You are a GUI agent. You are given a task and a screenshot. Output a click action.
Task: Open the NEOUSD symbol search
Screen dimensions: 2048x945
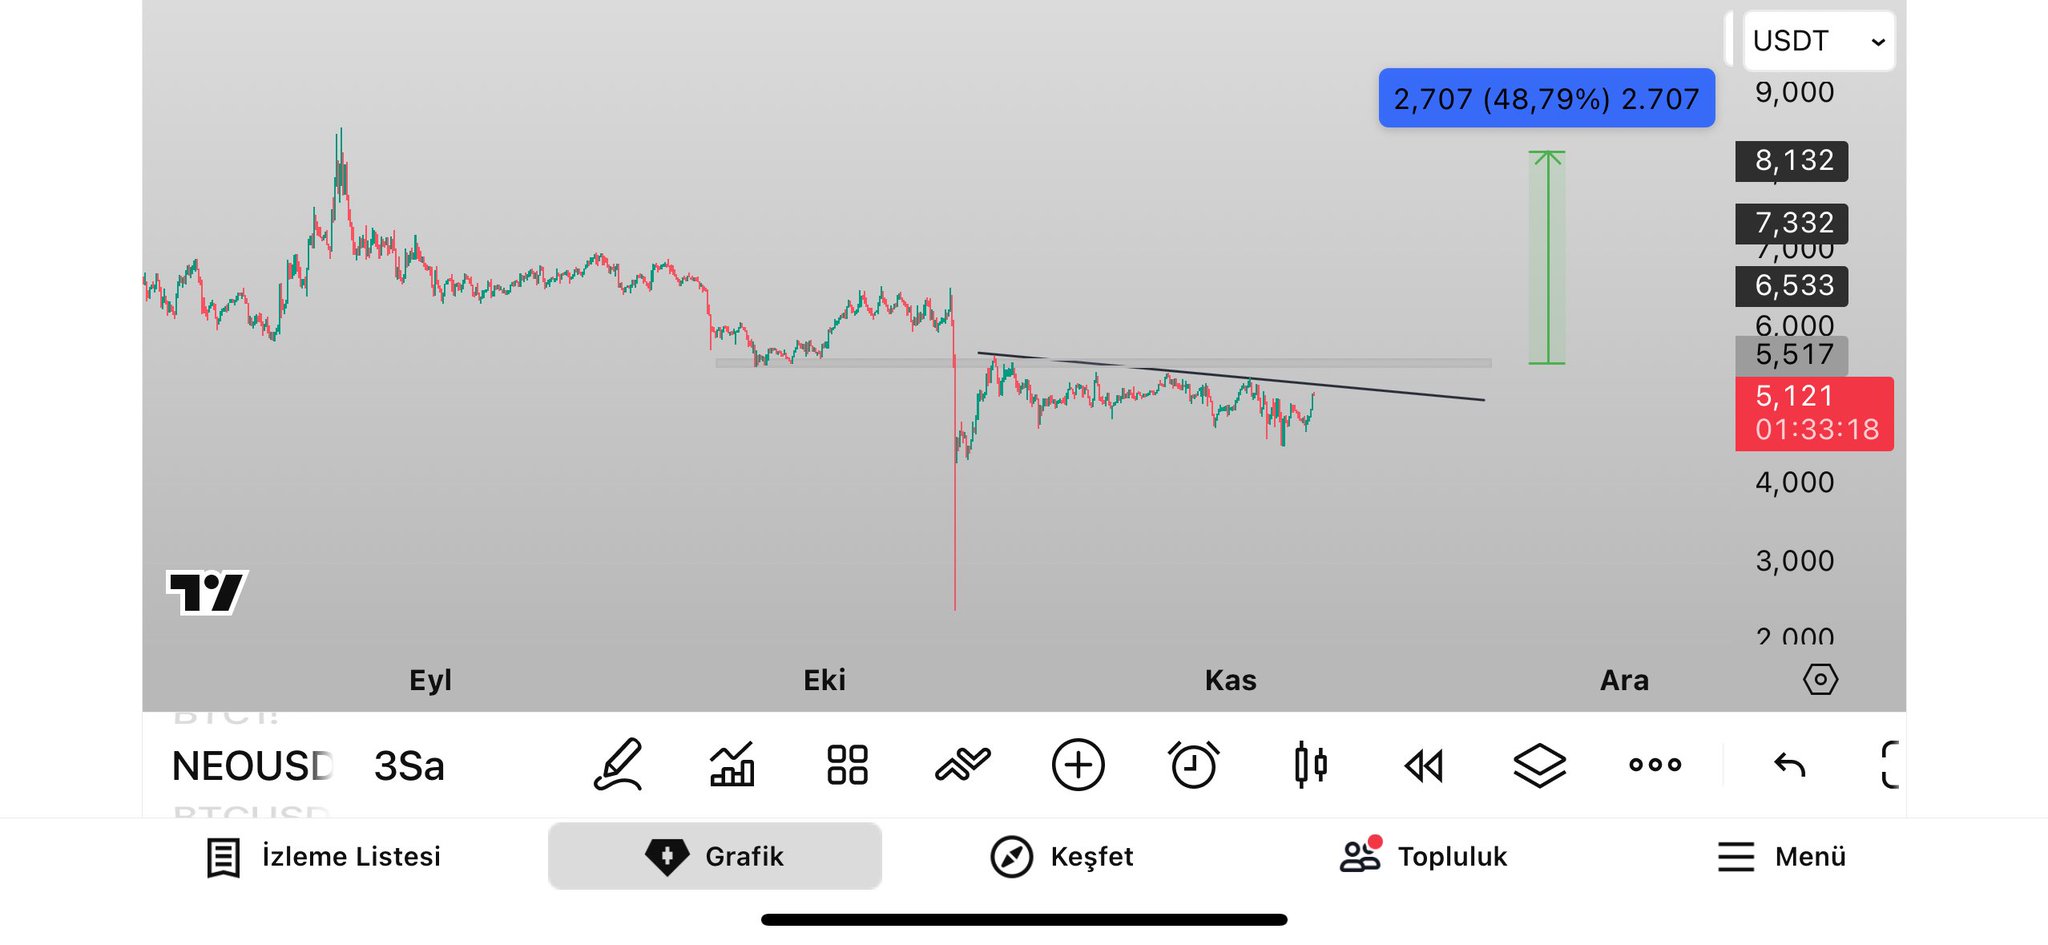point(252,766)
